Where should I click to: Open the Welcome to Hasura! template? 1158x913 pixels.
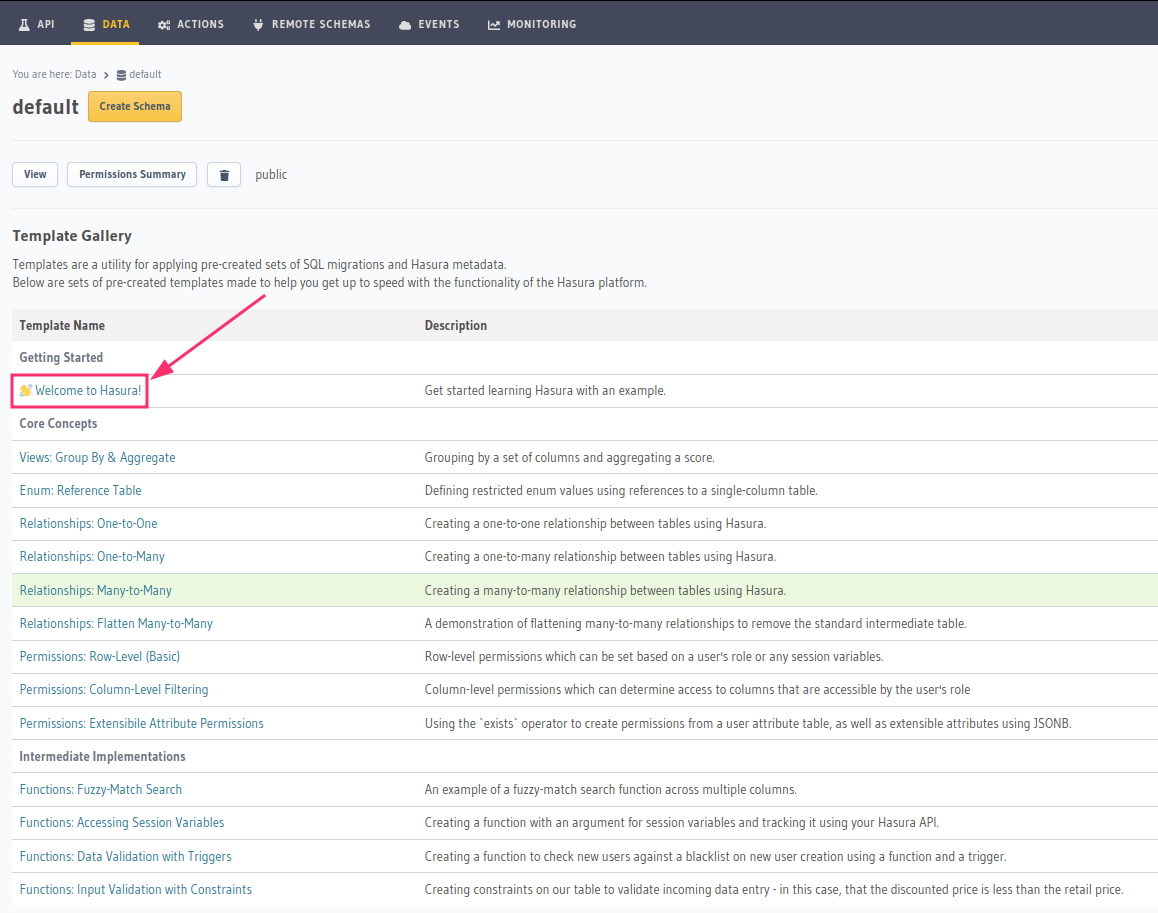point(88,390)
